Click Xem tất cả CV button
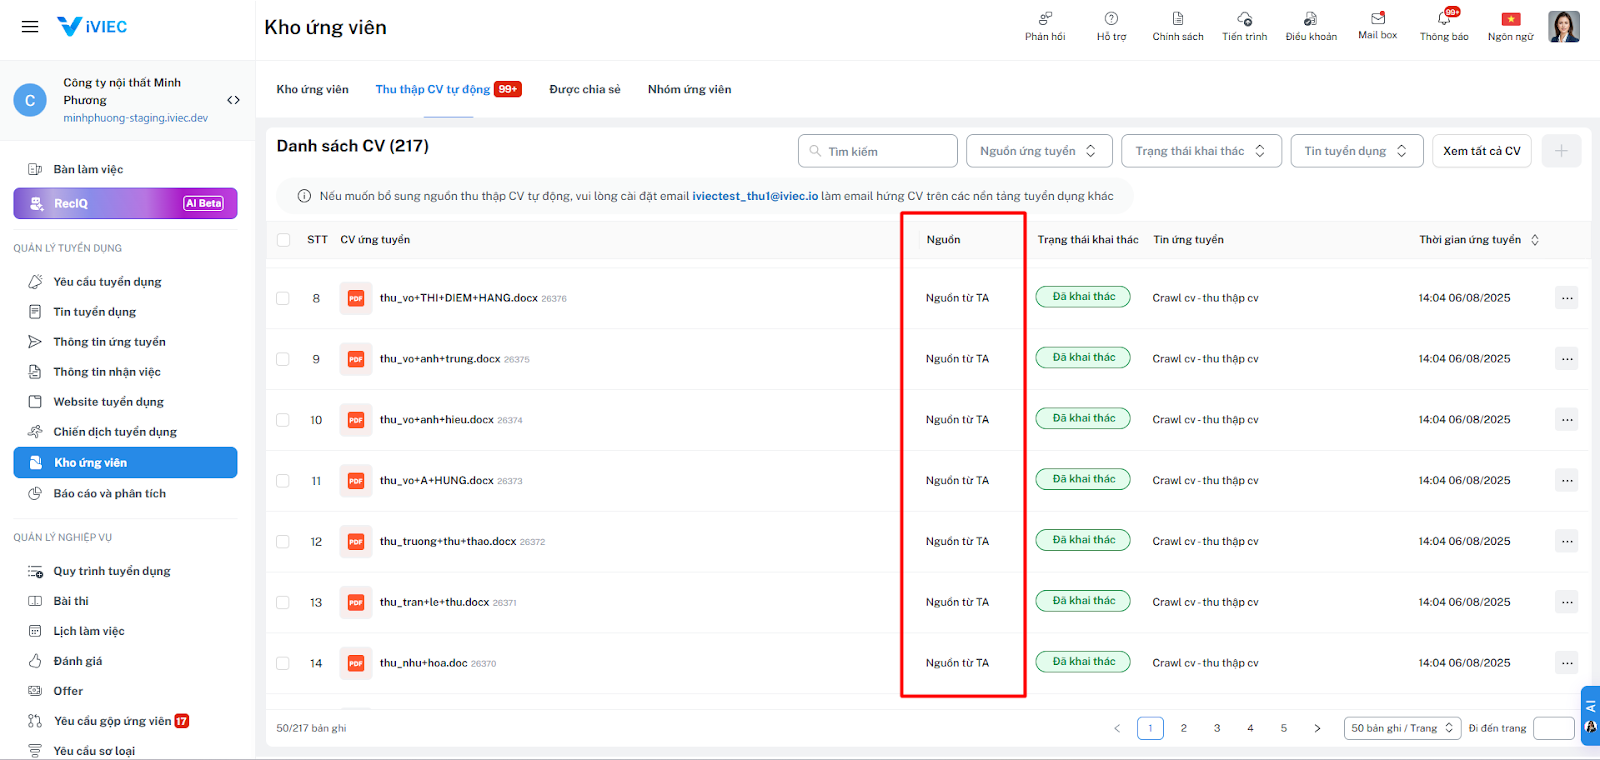Image resolution: width=1600 pixels, height=760 pixels. (1481, 151)
